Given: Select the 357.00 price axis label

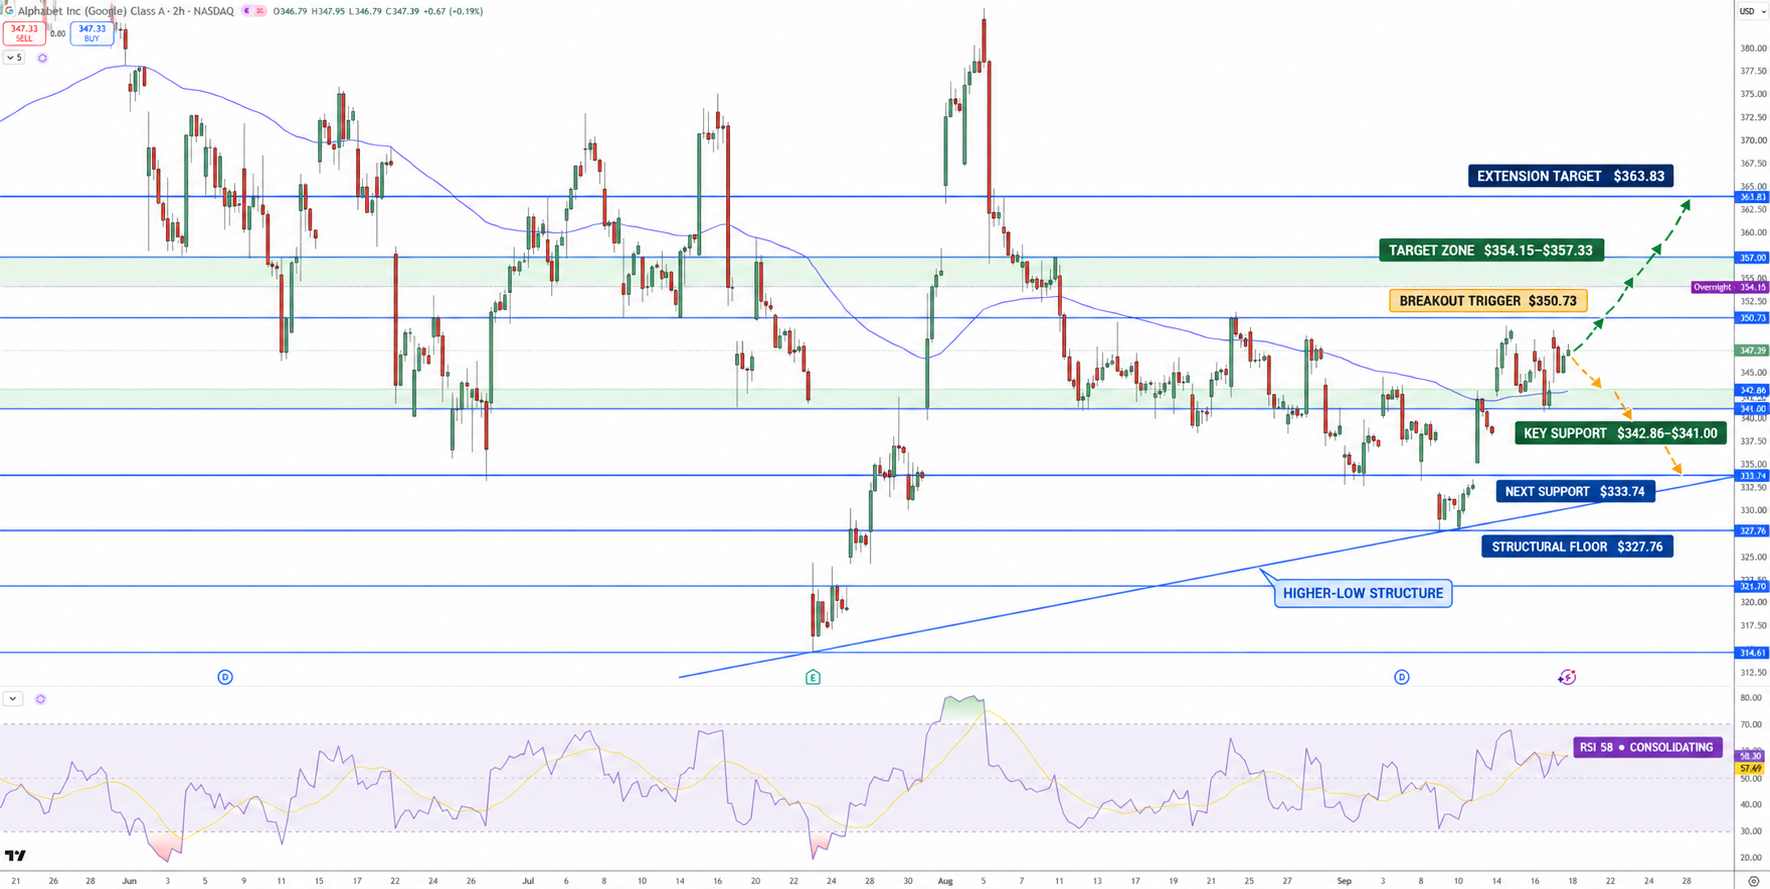Looking at the screenshot, I should [x=1752, y=258].
